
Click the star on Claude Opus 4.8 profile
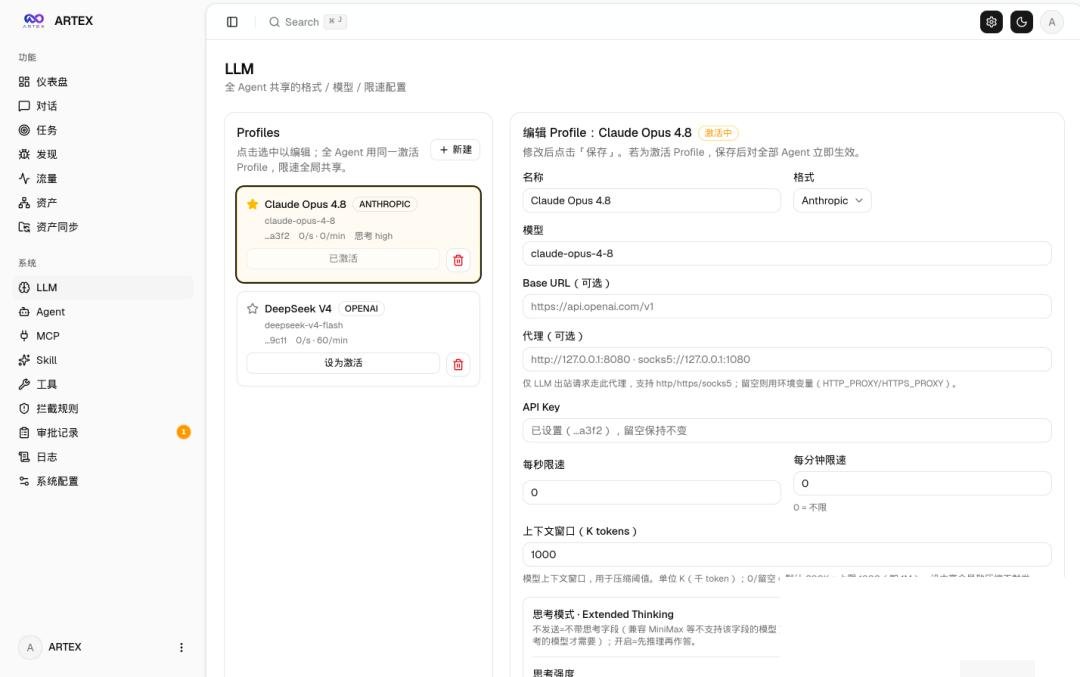pos(253,204)
